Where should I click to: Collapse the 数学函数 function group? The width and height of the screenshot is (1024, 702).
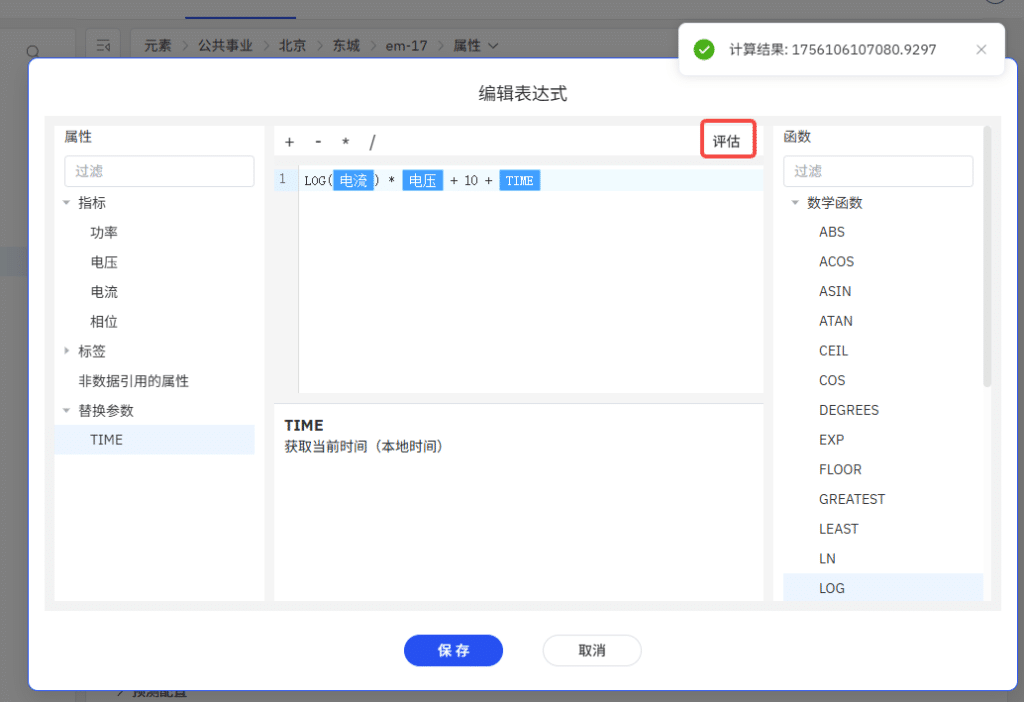(794, 202)
